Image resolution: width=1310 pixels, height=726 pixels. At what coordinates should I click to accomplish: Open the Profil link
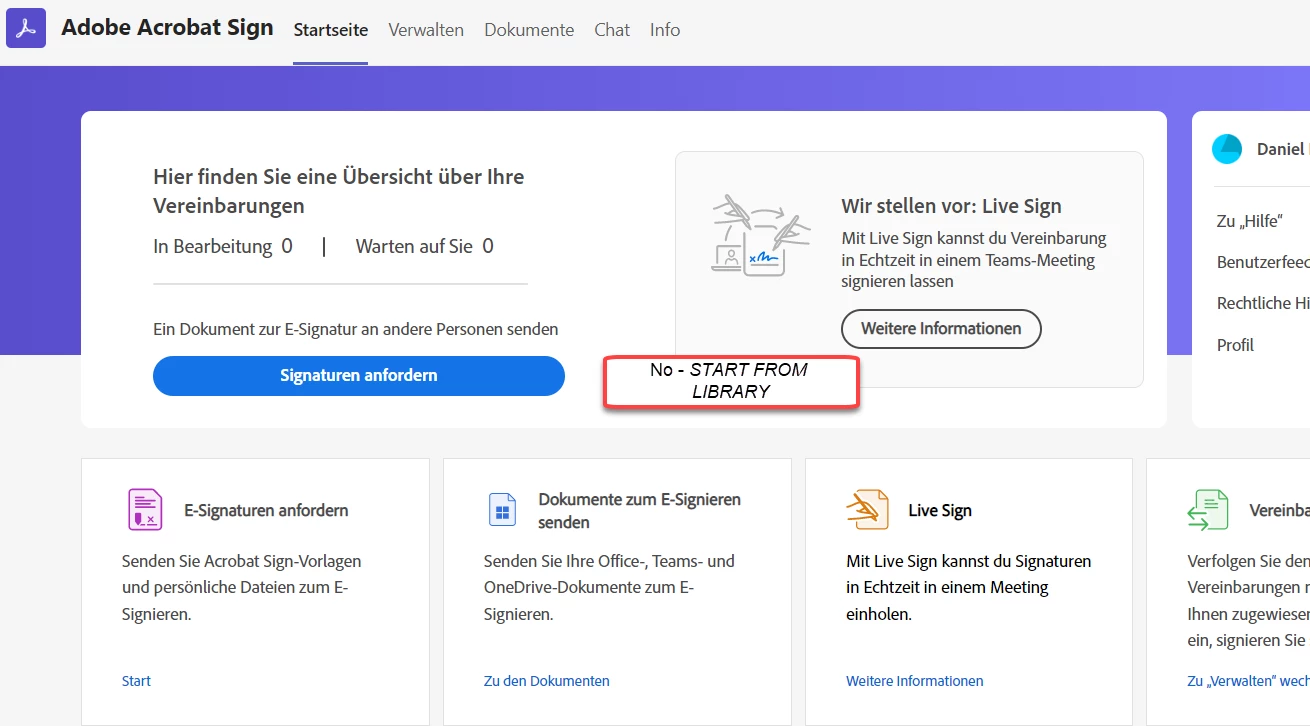(1235, 345)
